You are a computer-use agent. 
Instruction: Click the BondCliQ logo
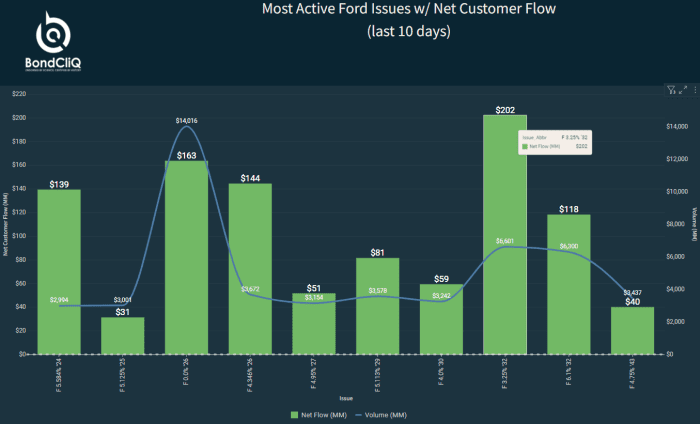click(x=53, y=42)
